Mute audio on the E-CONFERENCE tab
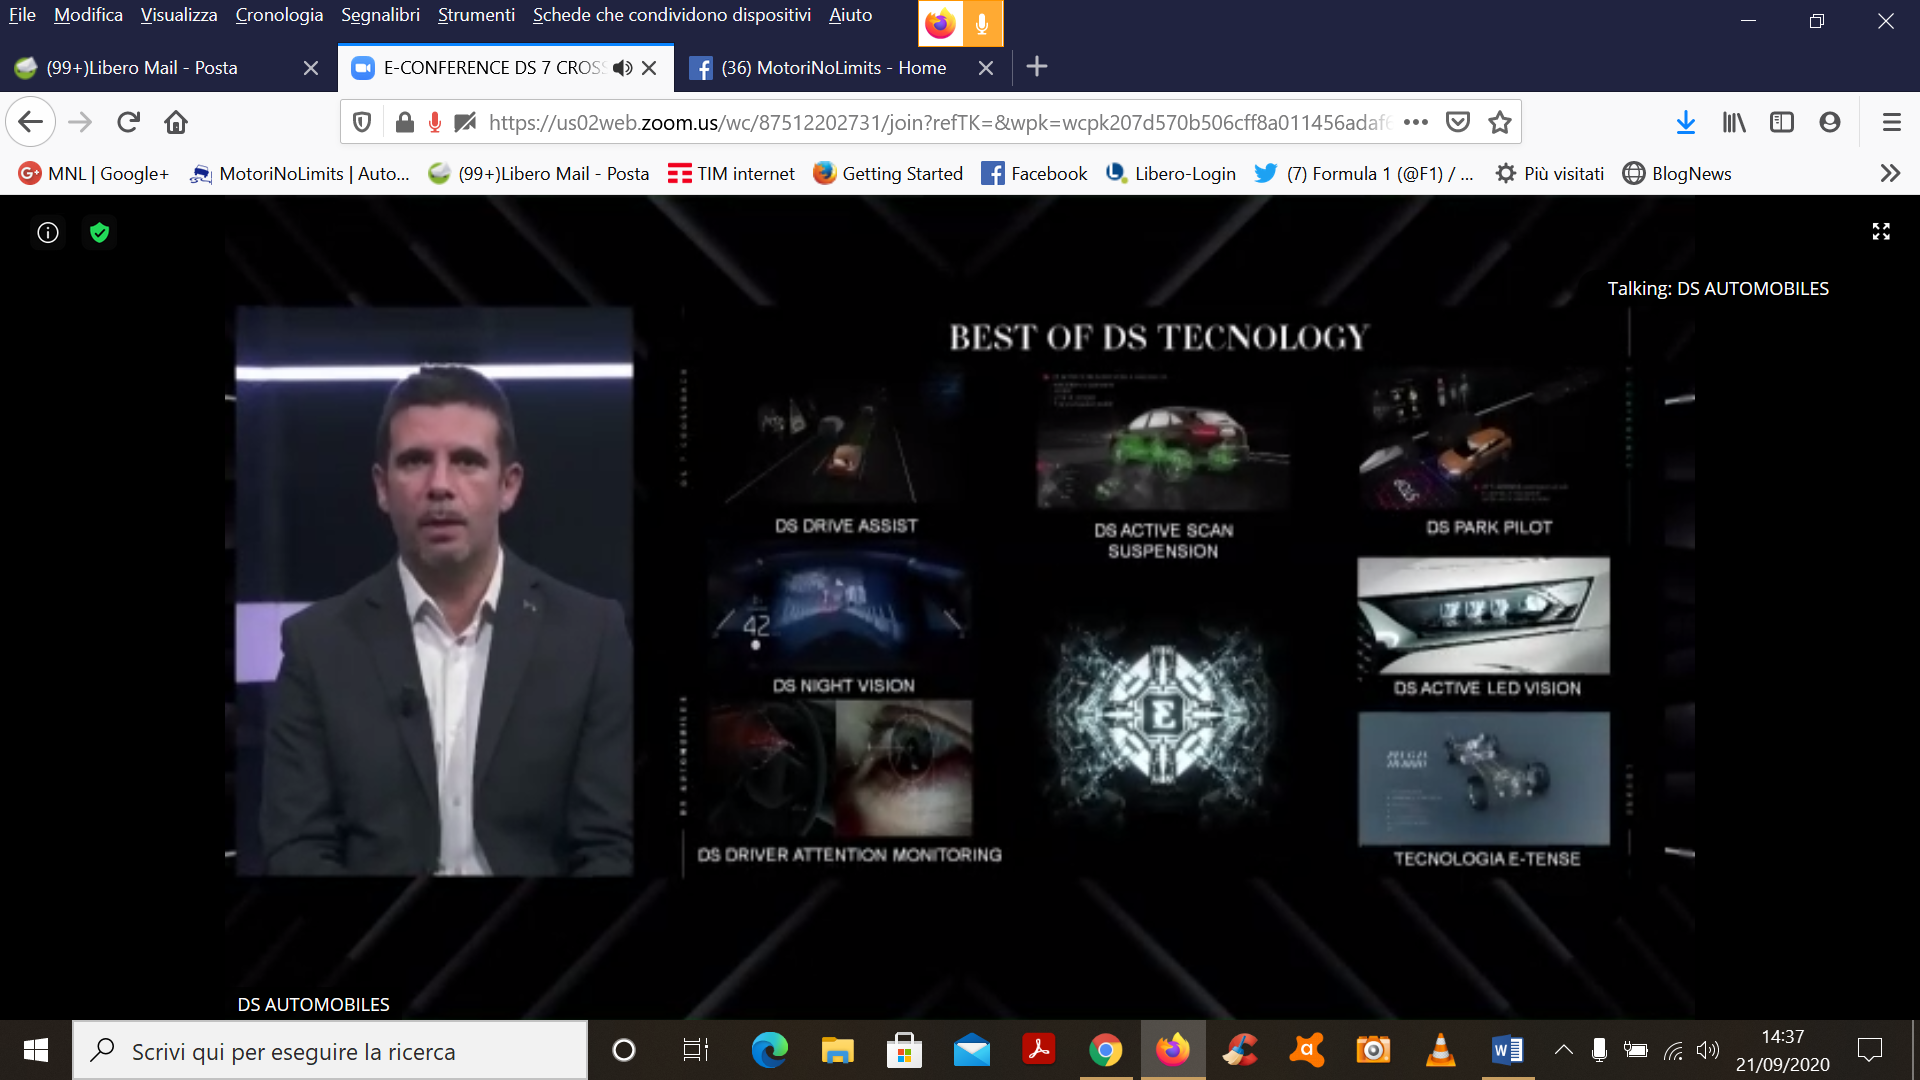Image resolution: width=1920 pixels, height=1080 pixels. click(623, 68)
